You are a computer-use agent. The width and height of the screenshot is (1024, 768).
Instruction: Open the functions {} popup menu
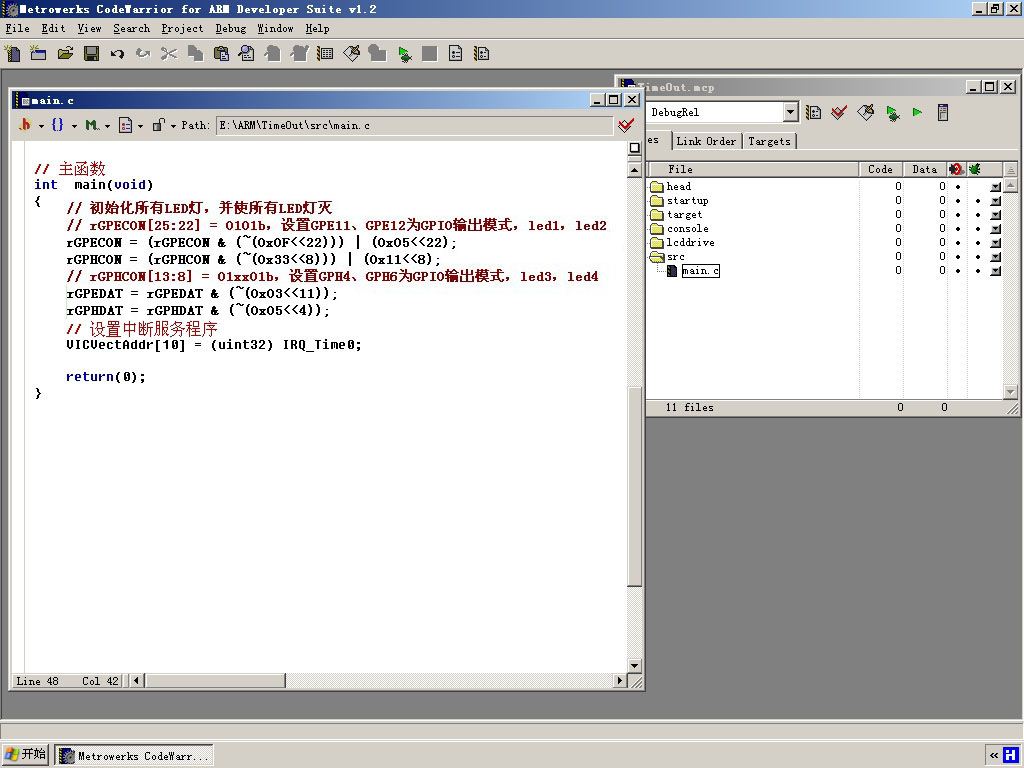(x=63, y=125)
